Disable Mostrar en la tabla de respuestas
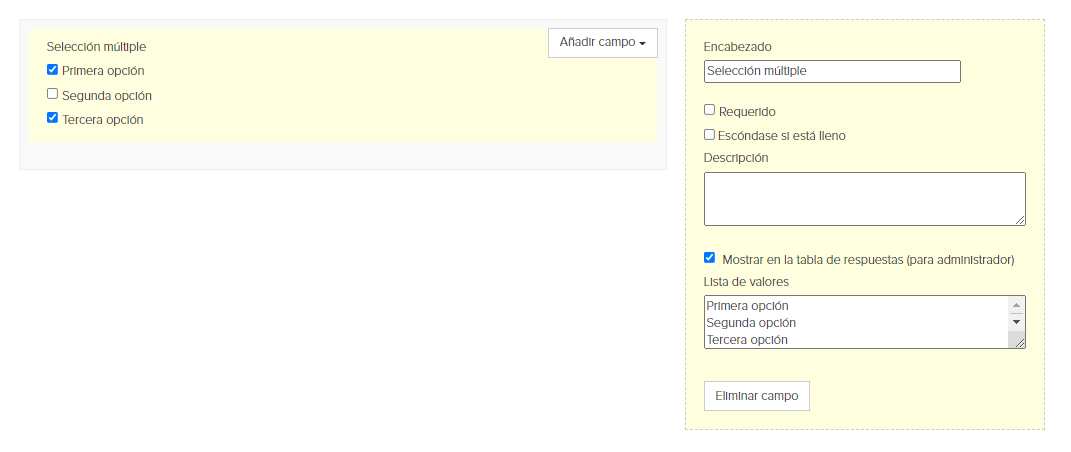This screenshot has width=1071, height=452. click(x=710, y=258)
